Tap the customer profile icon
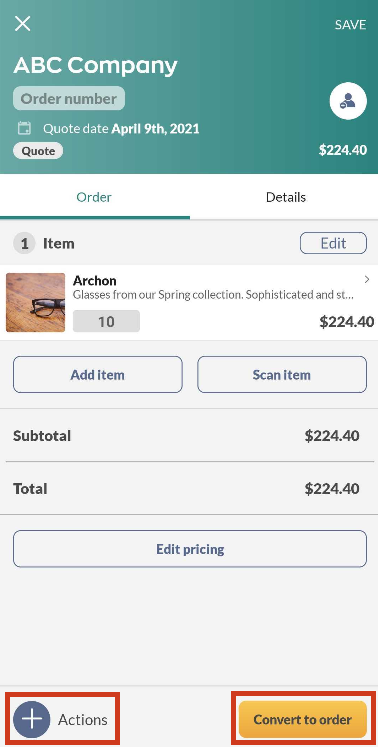378x747 pixels. 348,101
